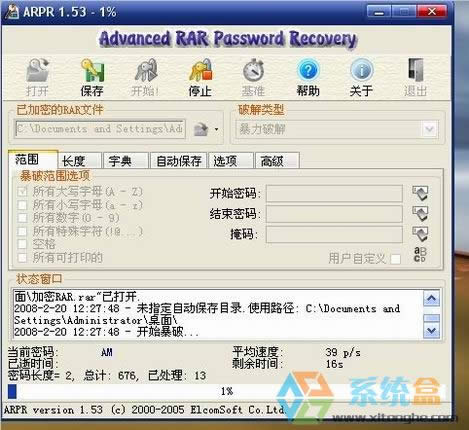Viewport: 469px width, 430px height.
Task: Click the remaining time value 16s
Action: [x=334, y=364]
